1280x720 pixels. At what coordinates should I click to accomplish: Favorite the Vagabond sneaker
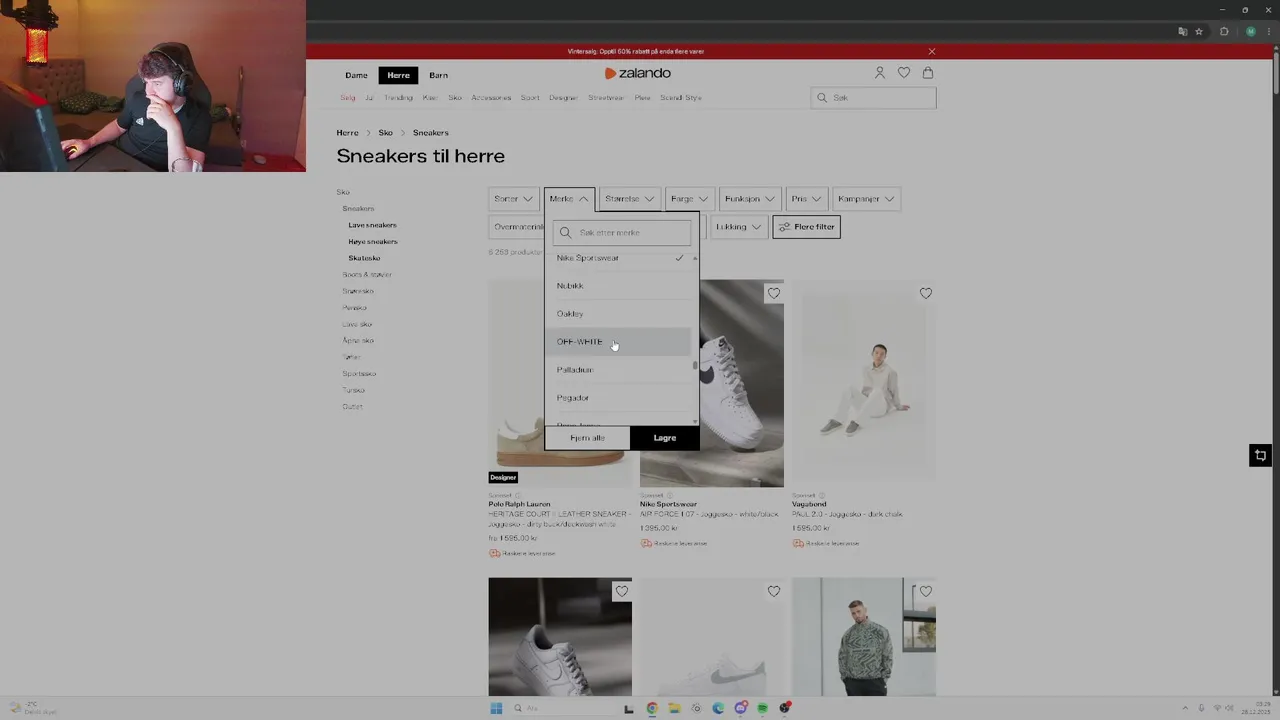926,293
